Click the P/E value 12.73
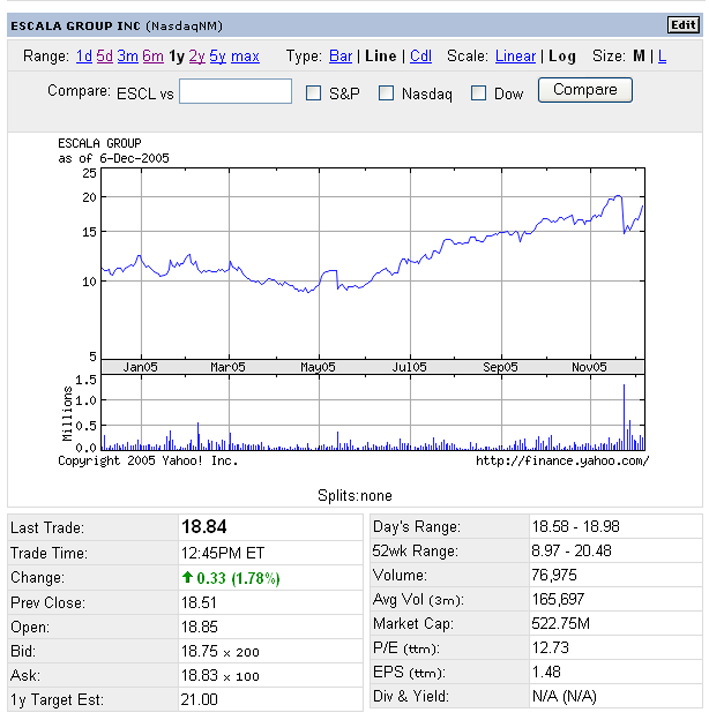 pos(550,648)
